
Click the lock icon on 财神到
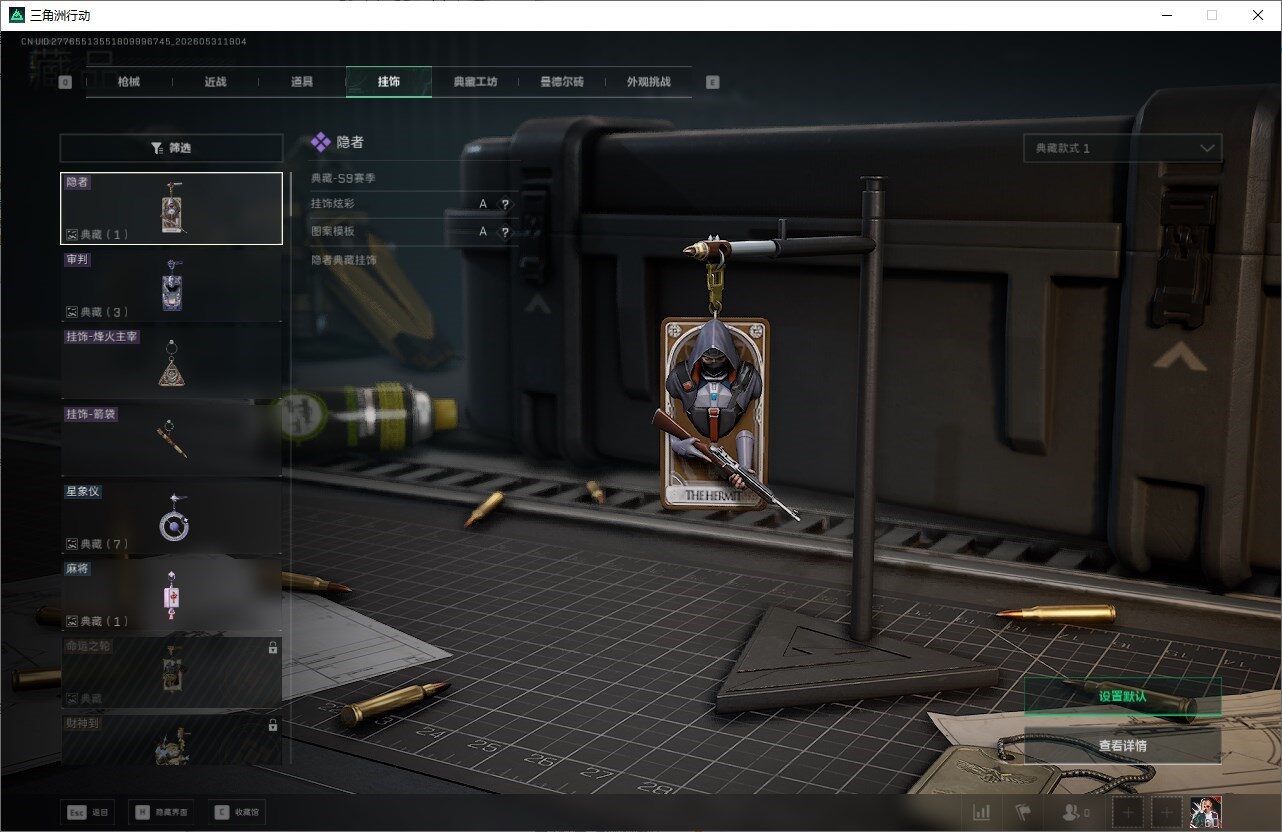point(273,725)
